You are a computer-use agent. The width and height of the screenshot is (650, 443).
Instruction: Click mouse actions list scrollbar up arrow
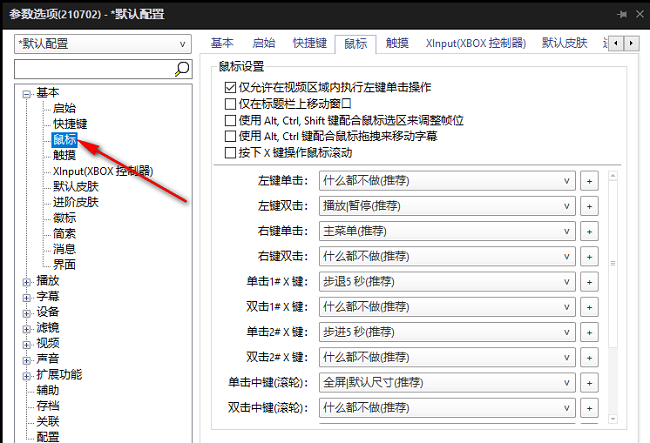pos(613,176)
